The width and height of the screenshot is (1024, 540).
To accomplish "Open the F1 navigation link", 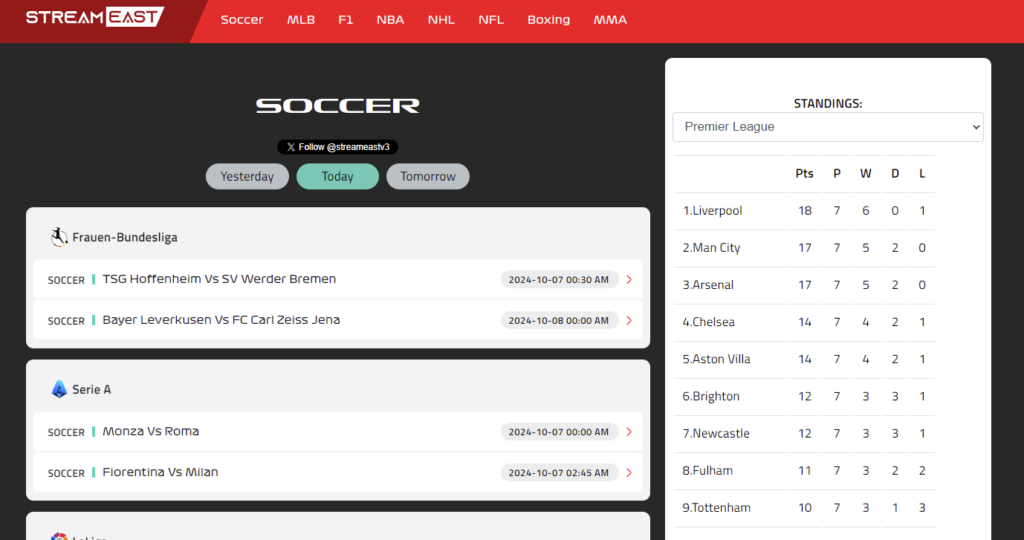I will [x=345, y=20].
